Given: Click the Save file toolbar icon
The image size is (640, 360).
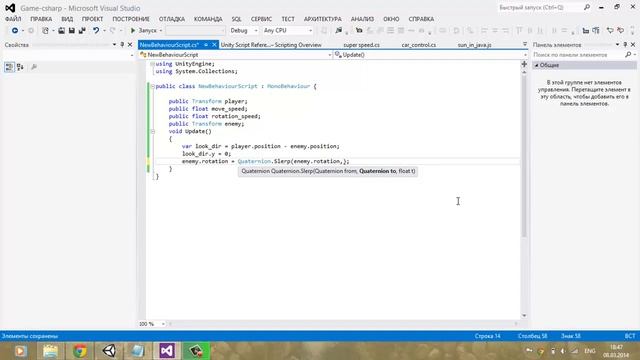Looking at the screenshot, I should pyautogui.click(x=71, y=31).
